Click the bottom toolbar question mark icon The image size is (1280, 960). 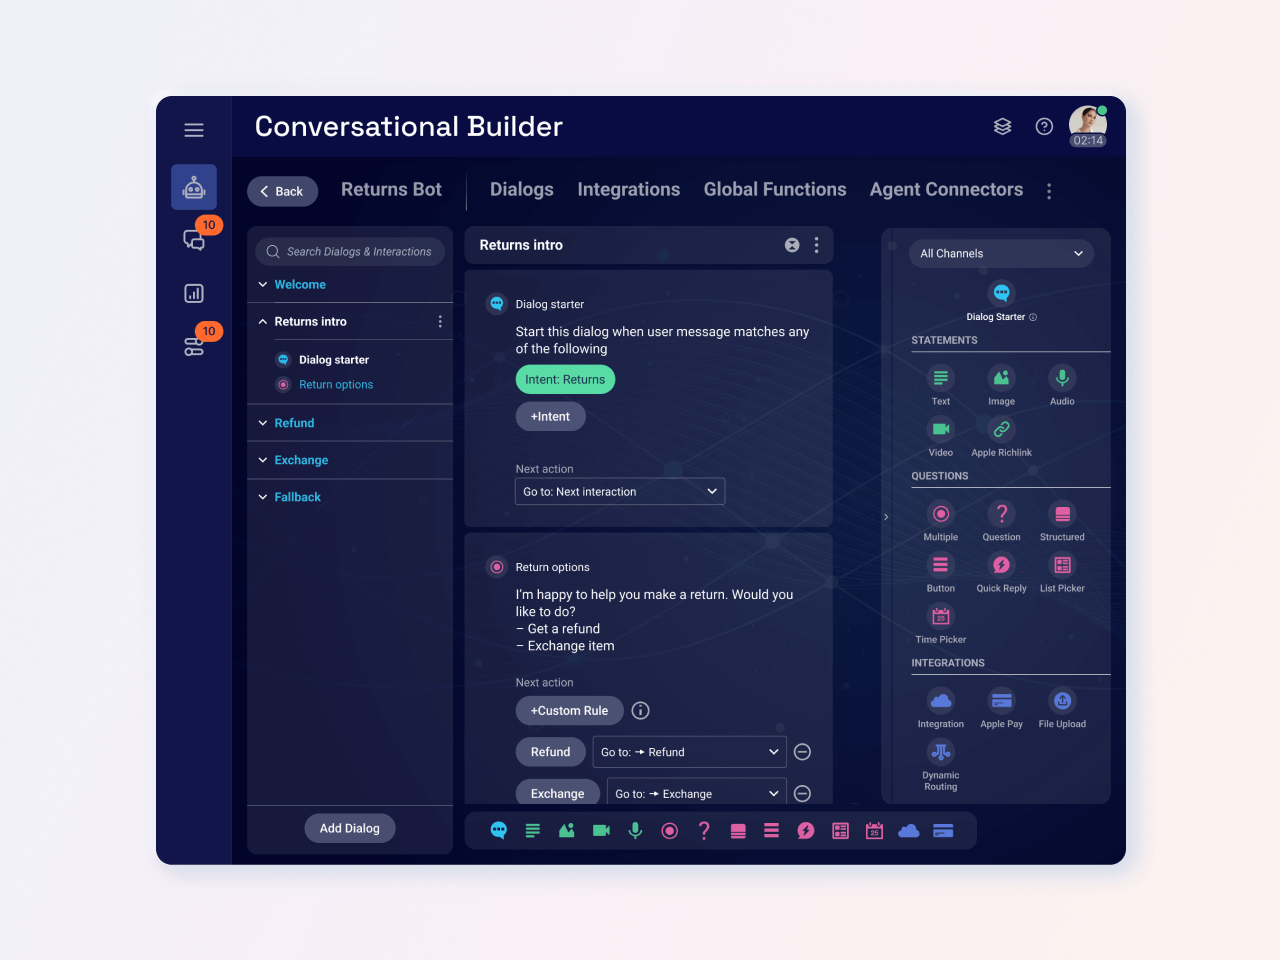click(704, 831)
